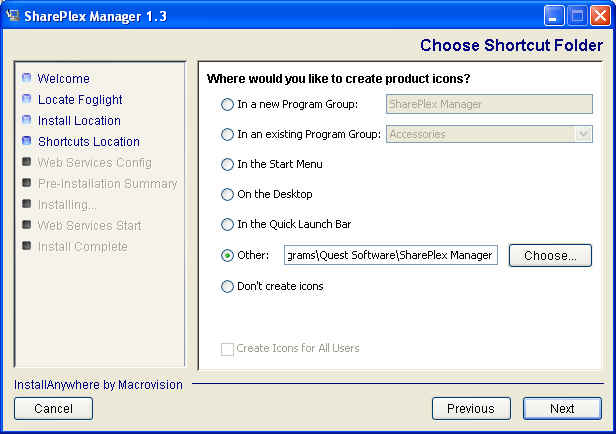Click the Welcome step label
The width and height of the screenshot is (616, 434).
pos(64,79)
